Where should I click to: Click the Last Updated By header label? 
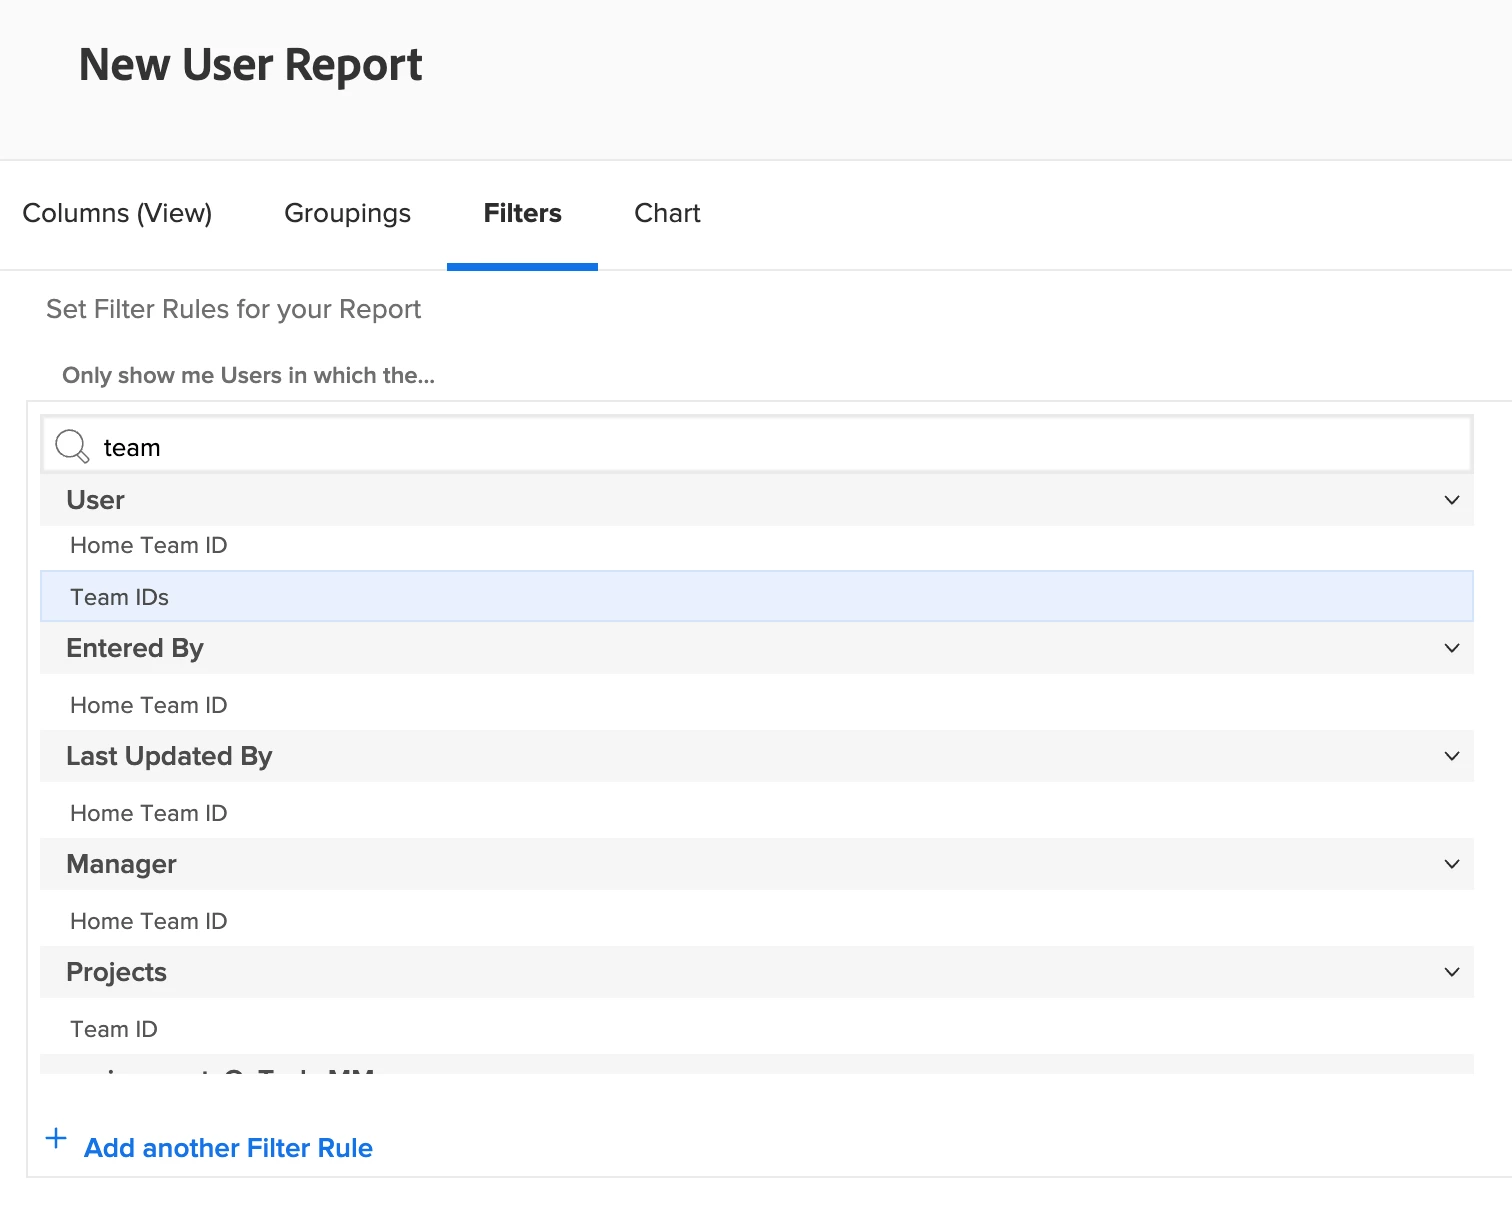pyautogui.click(x=169, y=756)
